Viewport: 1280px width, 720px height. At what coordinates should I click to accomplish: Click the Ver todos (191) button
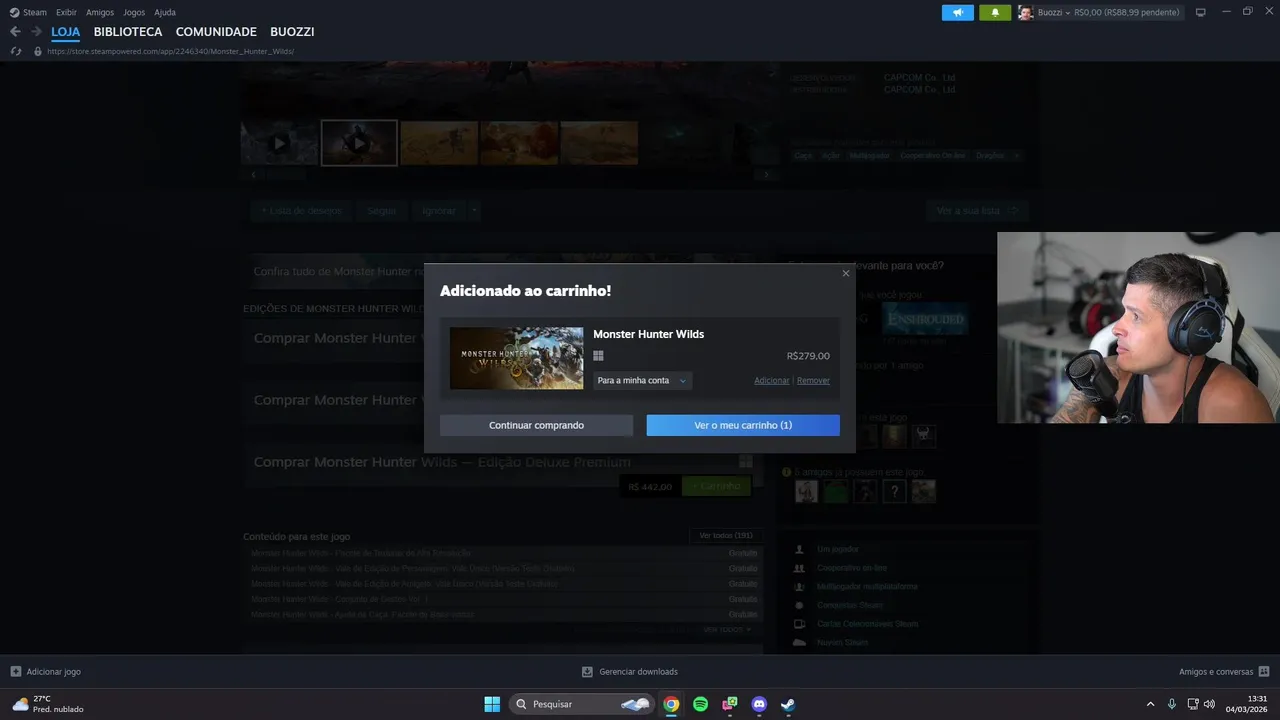tap(726, 535)
